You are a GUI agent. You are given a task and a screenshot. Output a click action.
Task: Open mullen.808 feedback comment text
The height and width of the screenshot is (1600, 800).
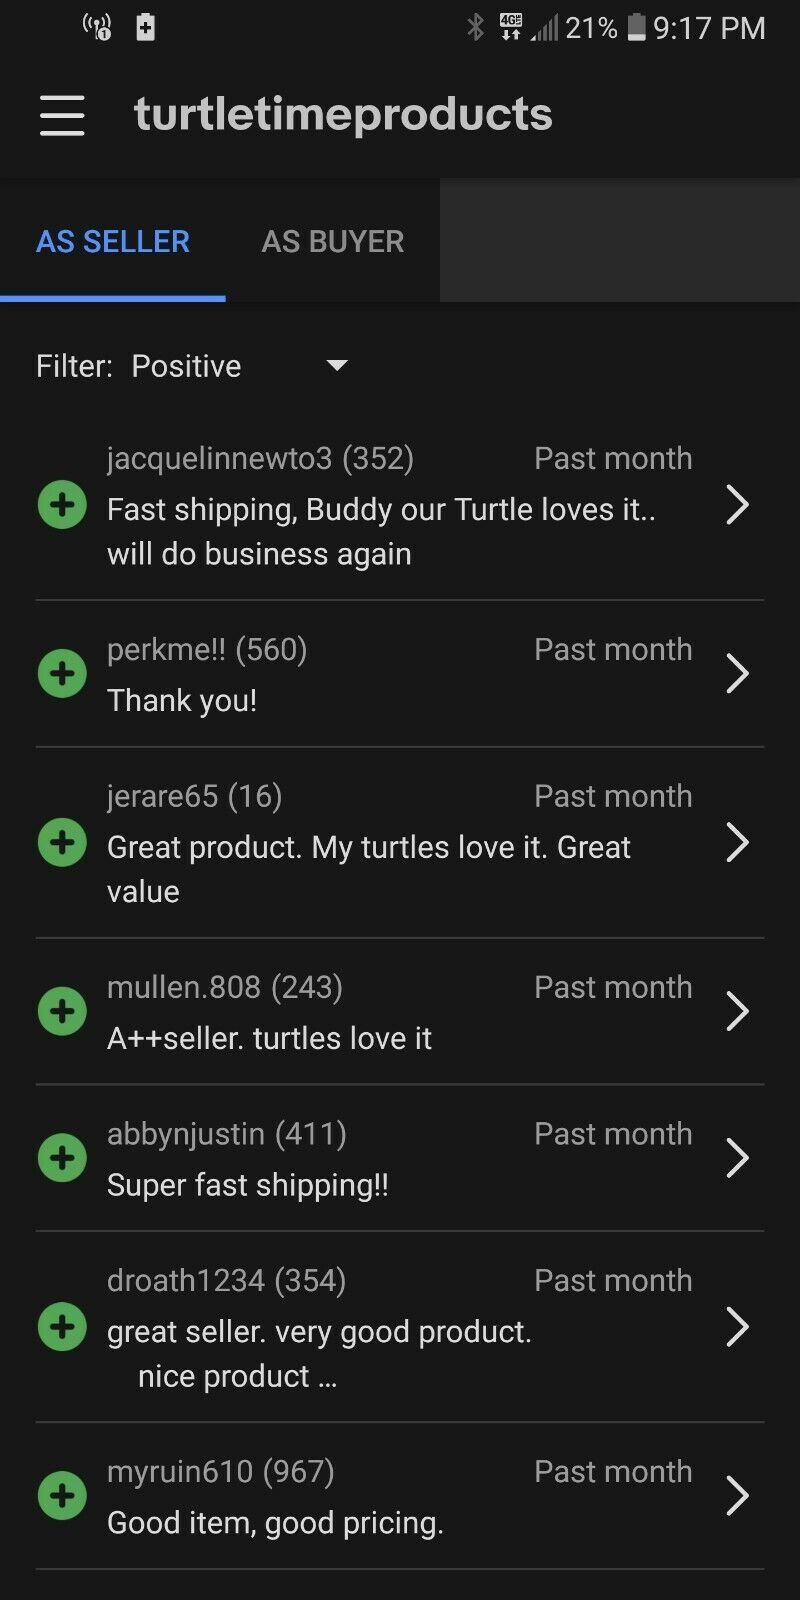270,1038
